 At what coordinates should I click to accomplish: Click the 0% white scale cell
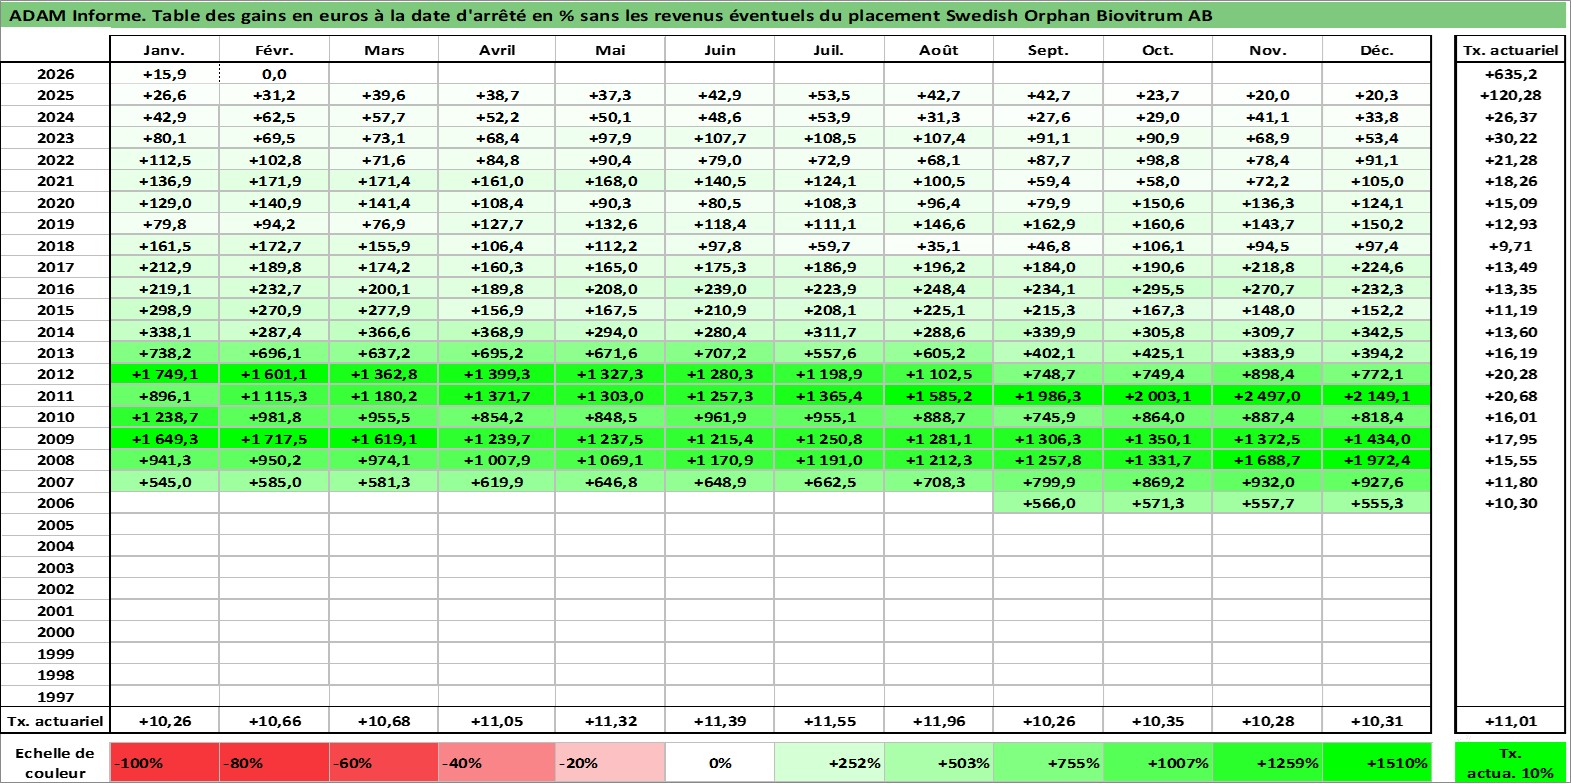720,762
